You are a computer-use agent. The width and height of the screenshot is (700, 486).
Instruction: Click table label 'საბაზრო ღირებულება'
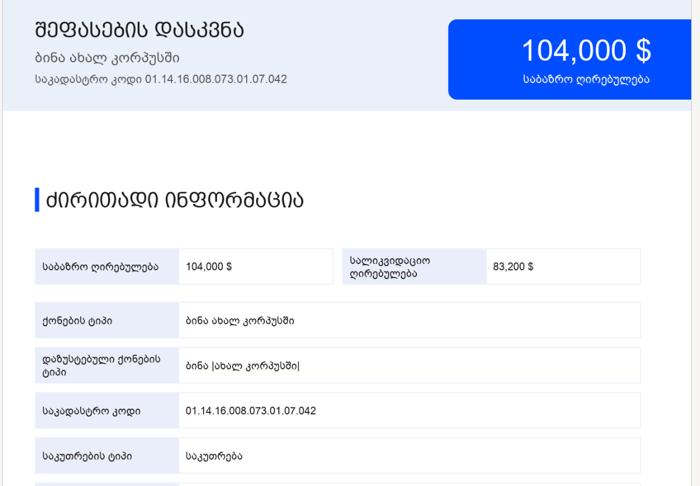click(x=100, y=267)
